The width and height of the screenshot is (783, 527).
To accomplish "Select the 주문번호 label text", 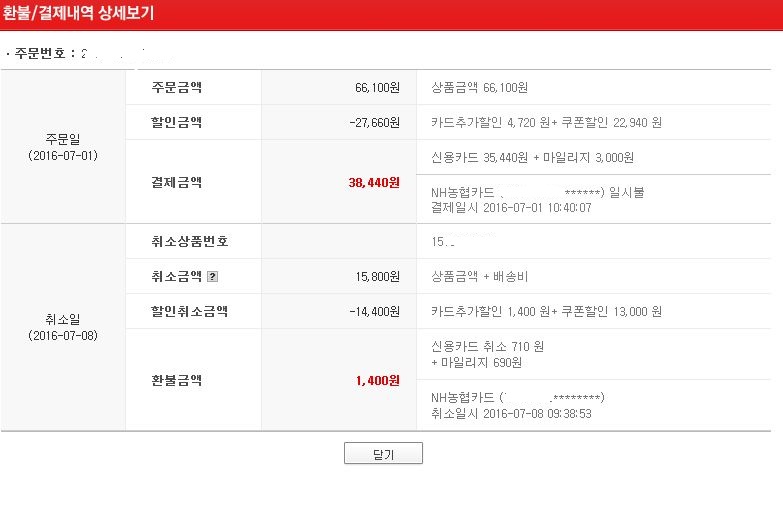I will (44, 53).
